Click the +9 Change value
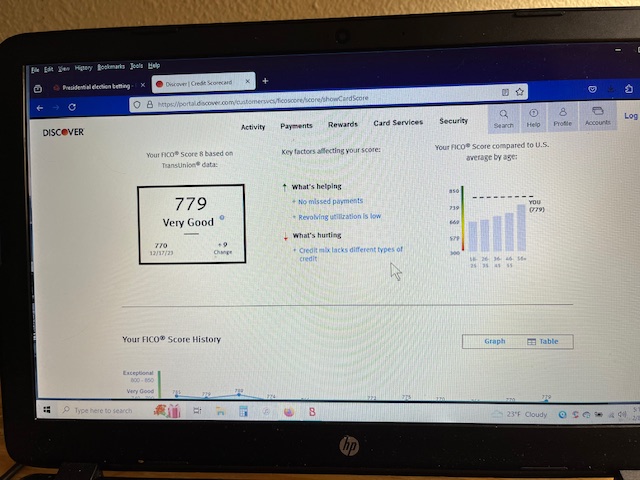640x480 pixels. tap(223, 248)
